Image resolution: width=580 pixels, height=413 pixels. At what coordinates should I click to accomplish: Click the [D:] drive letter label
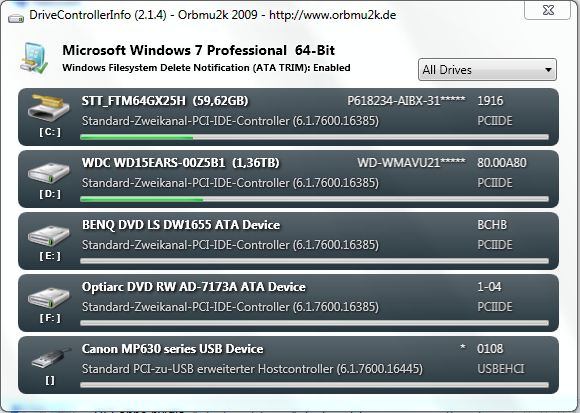(x=50, y=194)
